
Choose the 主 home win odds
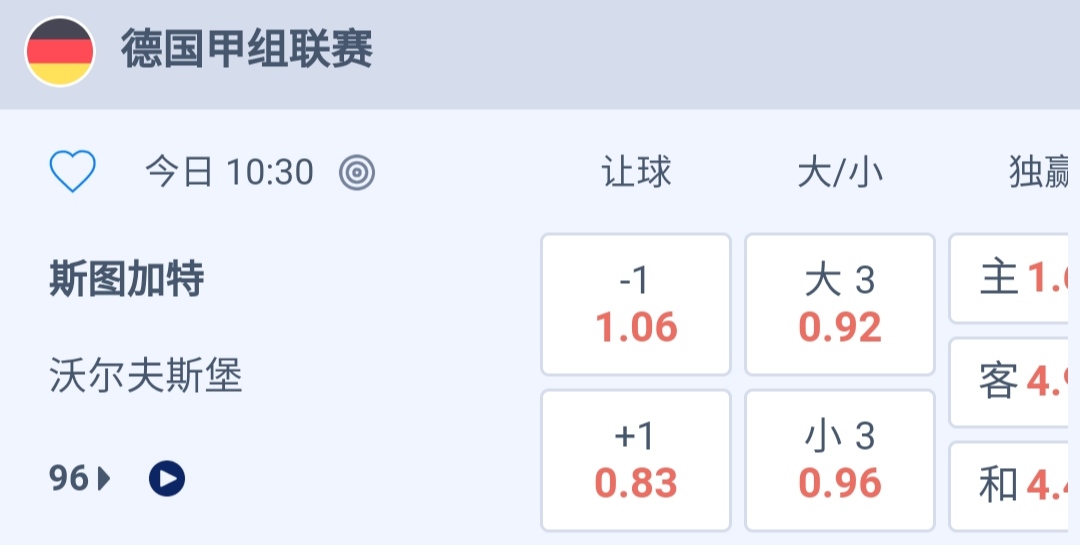pyautogui.click(x=1012, y=279)
